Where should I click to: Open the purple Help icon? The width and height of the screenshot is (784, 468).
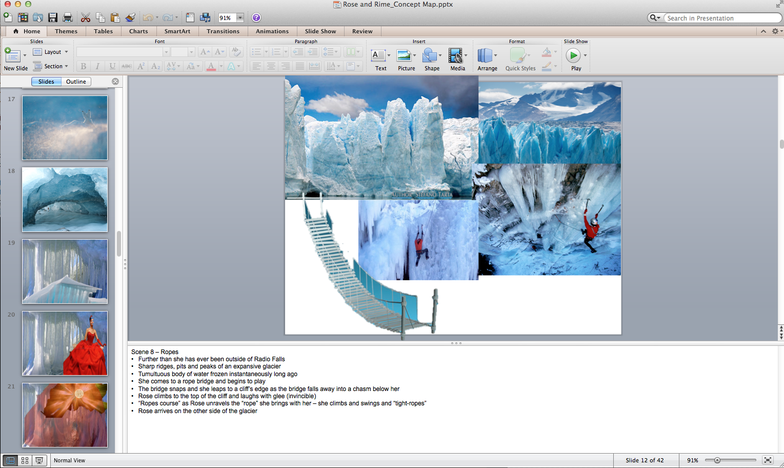[256, 18]
